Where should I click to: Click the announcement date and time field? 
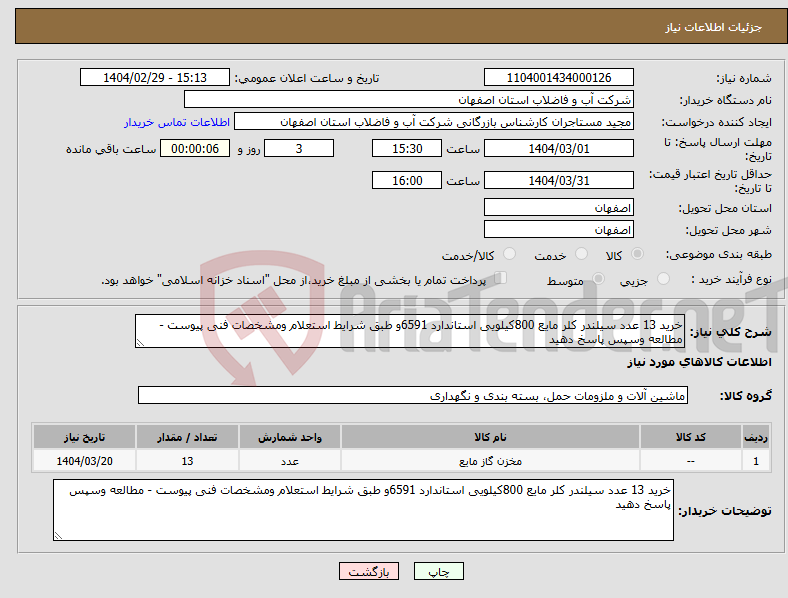coord(155,77)
